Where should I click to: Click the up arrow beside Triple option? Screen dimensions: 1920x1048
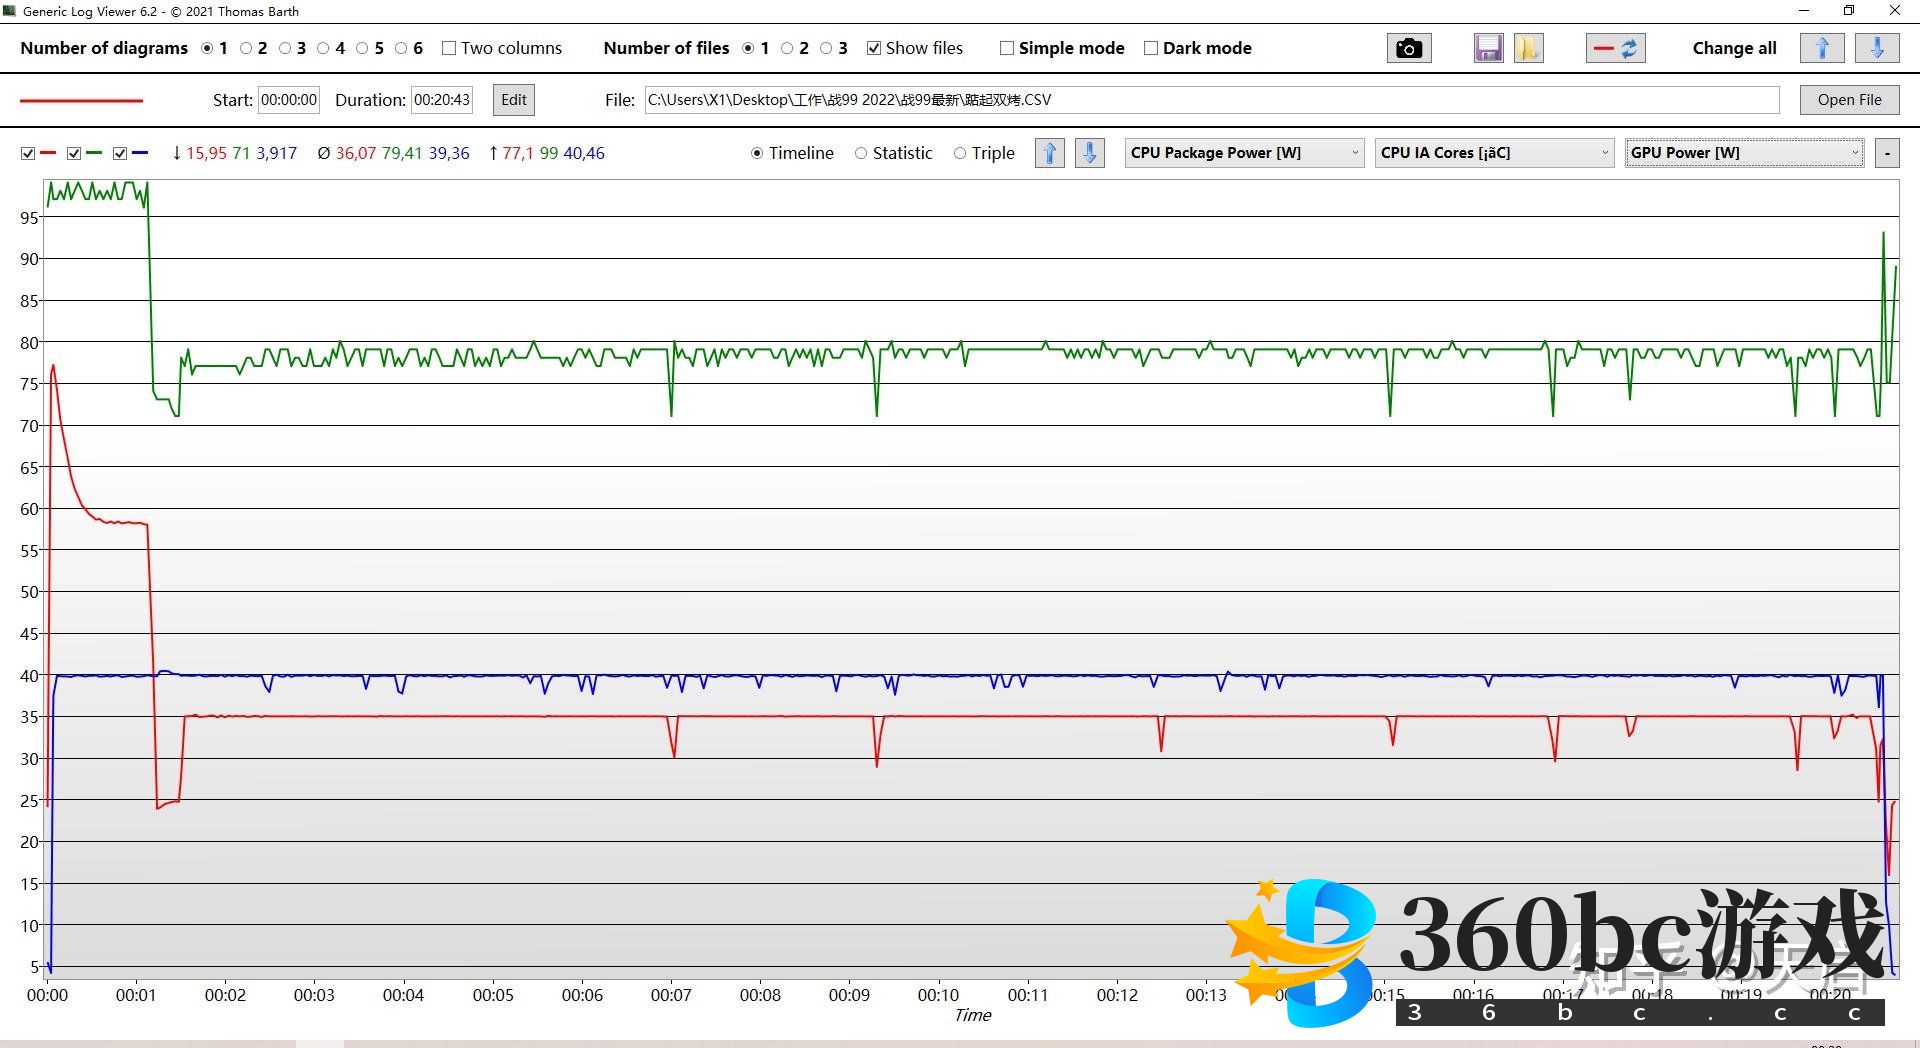click(1049, 153)
